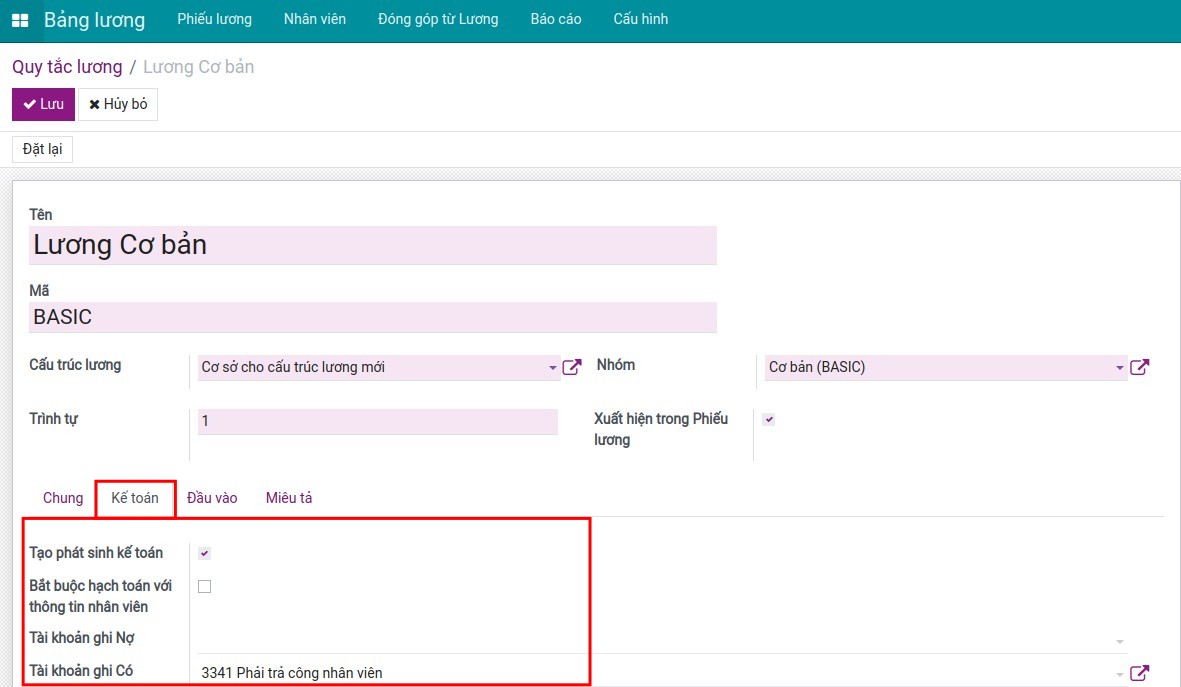Enable Bắt buộc hạch toán với thông tin nhân viên

click(x=204, y=587)
